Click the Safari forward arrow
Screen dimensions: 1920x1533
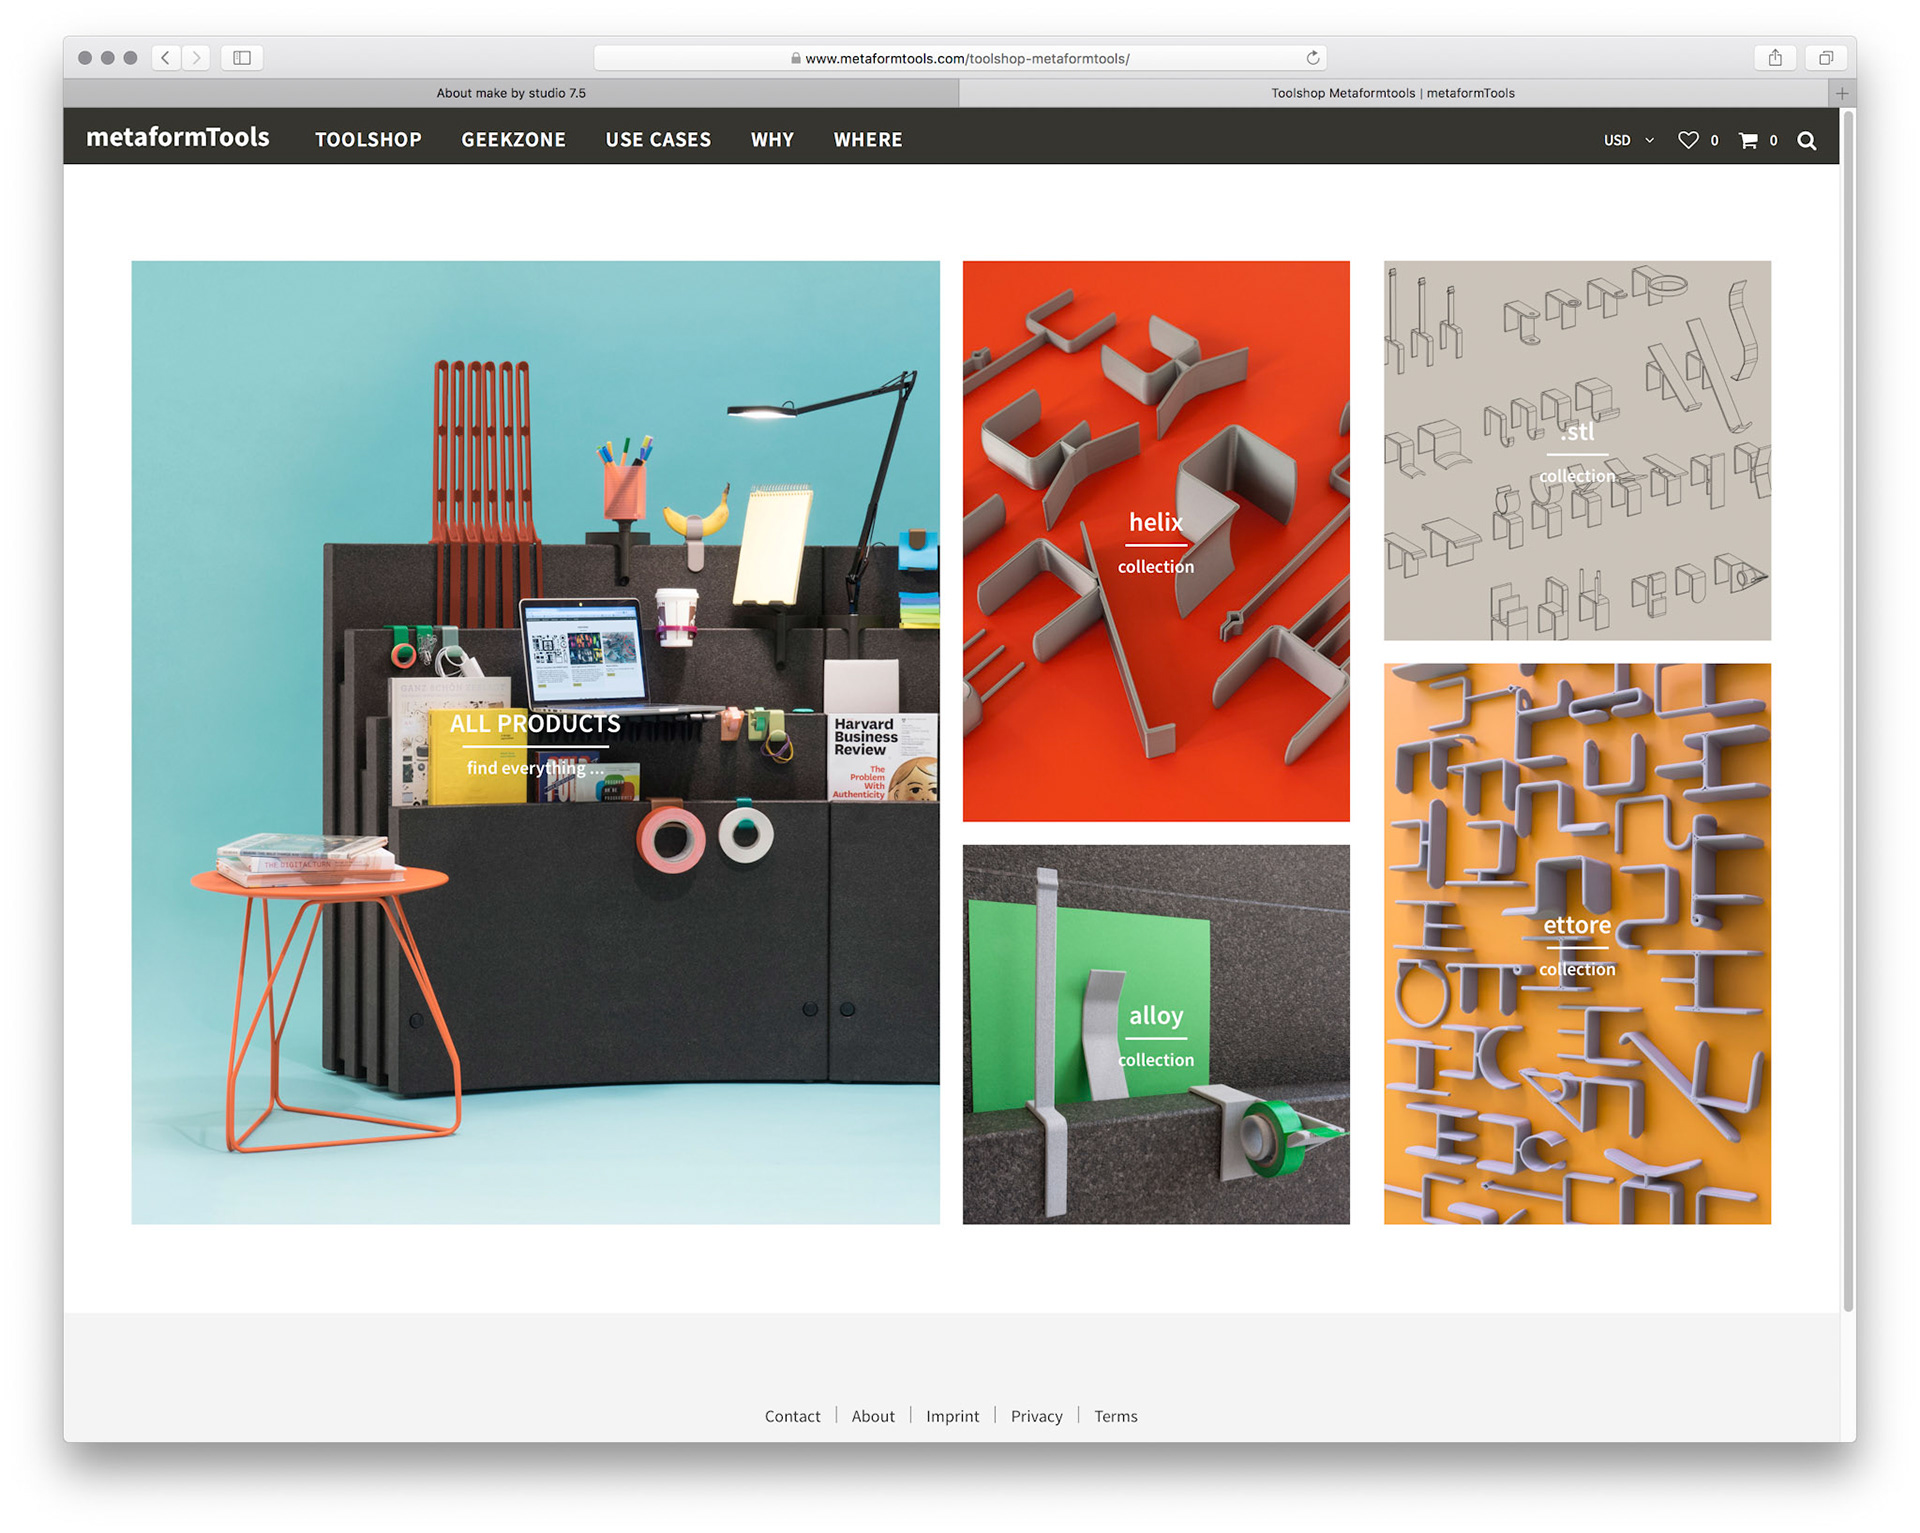coord(196,58)
